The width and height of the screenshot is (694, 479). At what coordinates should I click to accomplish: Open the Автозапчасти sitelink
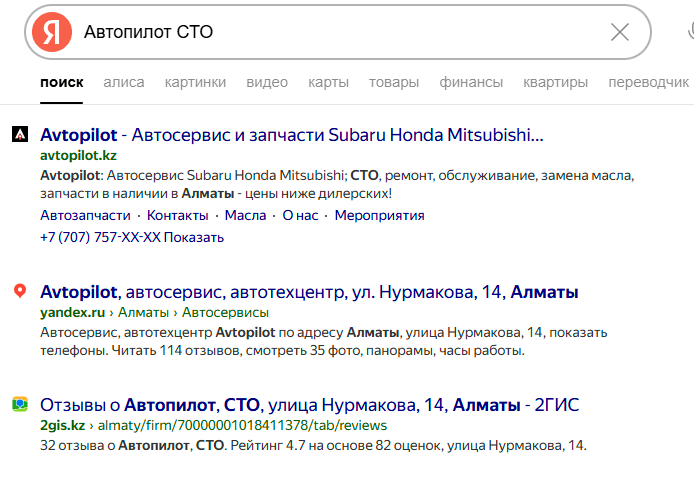click(x=85, y=215)
